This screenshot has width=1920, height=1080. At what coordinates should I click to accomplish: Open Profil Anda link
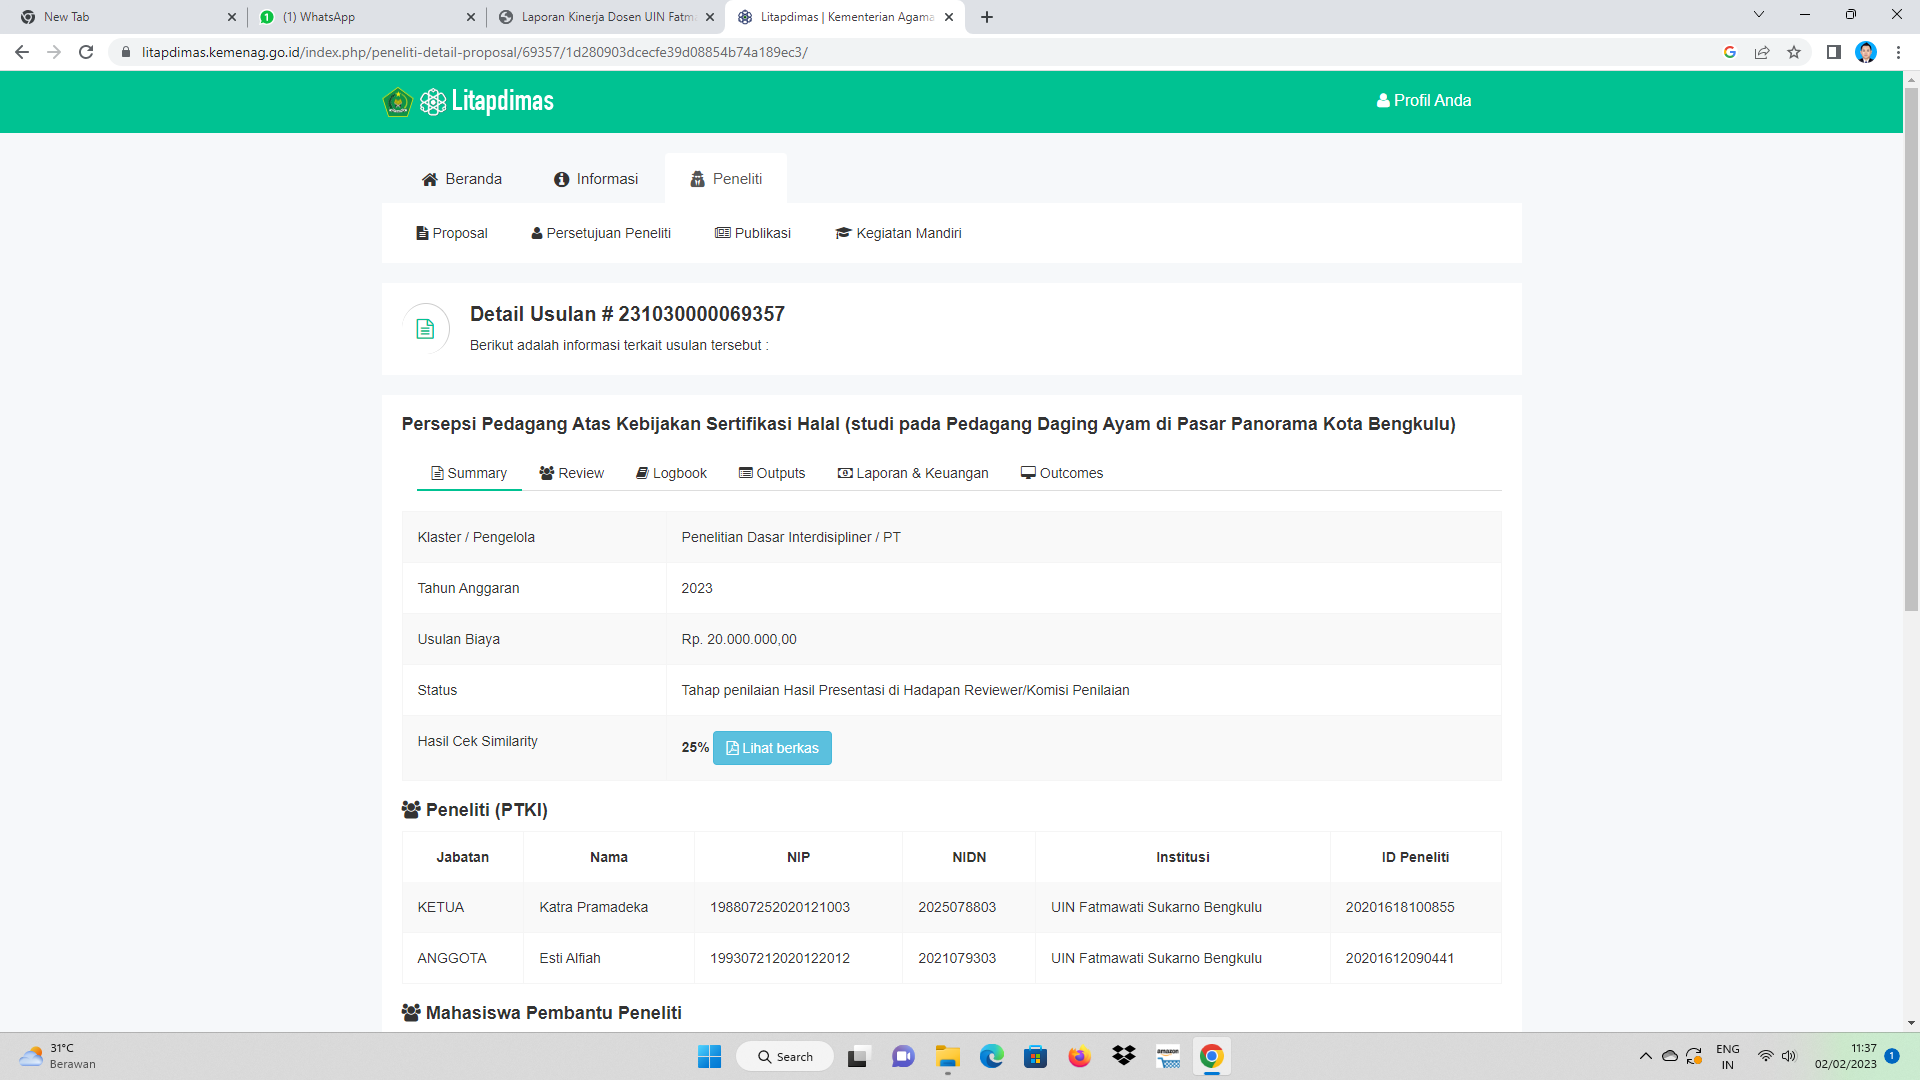coord(1423,101)
